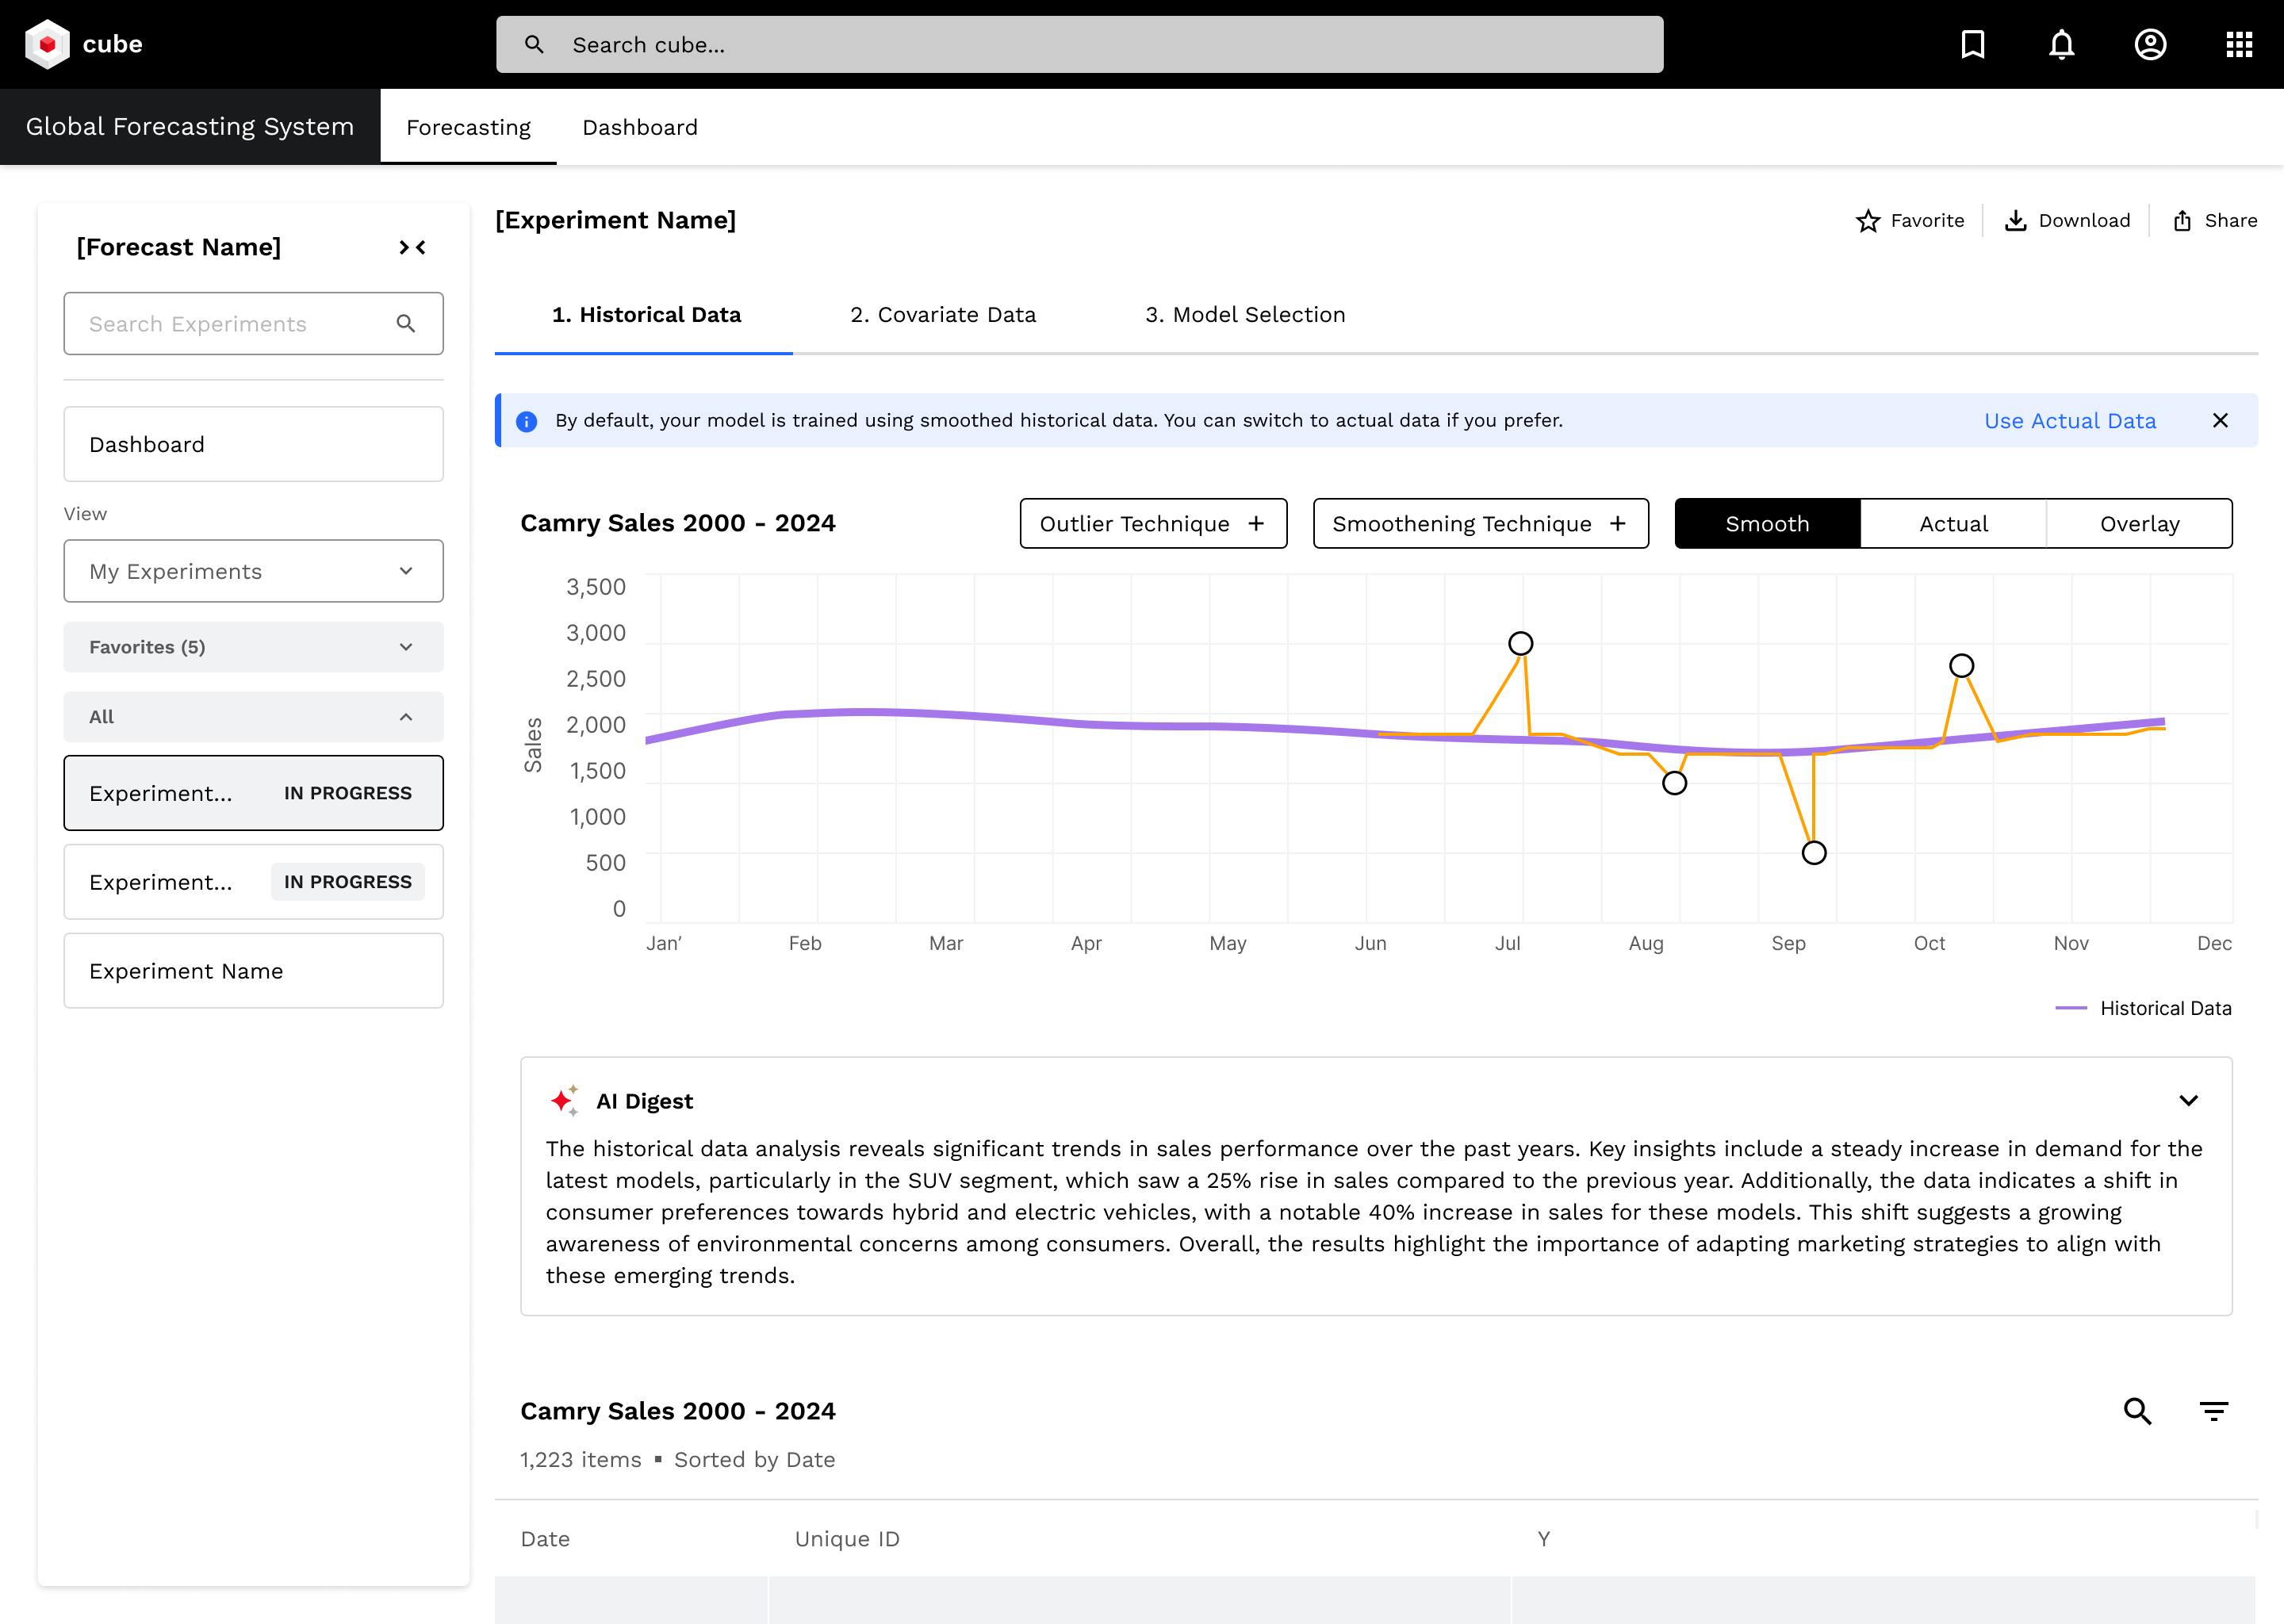Select the September 500 outlier point

[x=1814, y=852]
